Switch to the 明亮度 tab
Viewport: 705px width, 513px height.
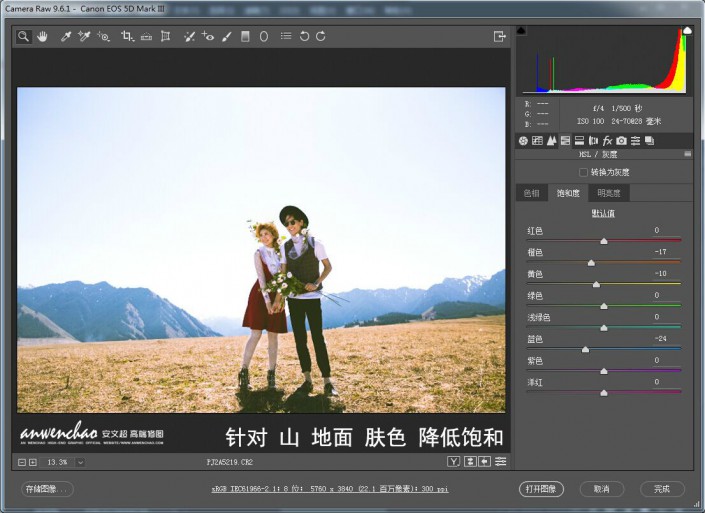609,193
